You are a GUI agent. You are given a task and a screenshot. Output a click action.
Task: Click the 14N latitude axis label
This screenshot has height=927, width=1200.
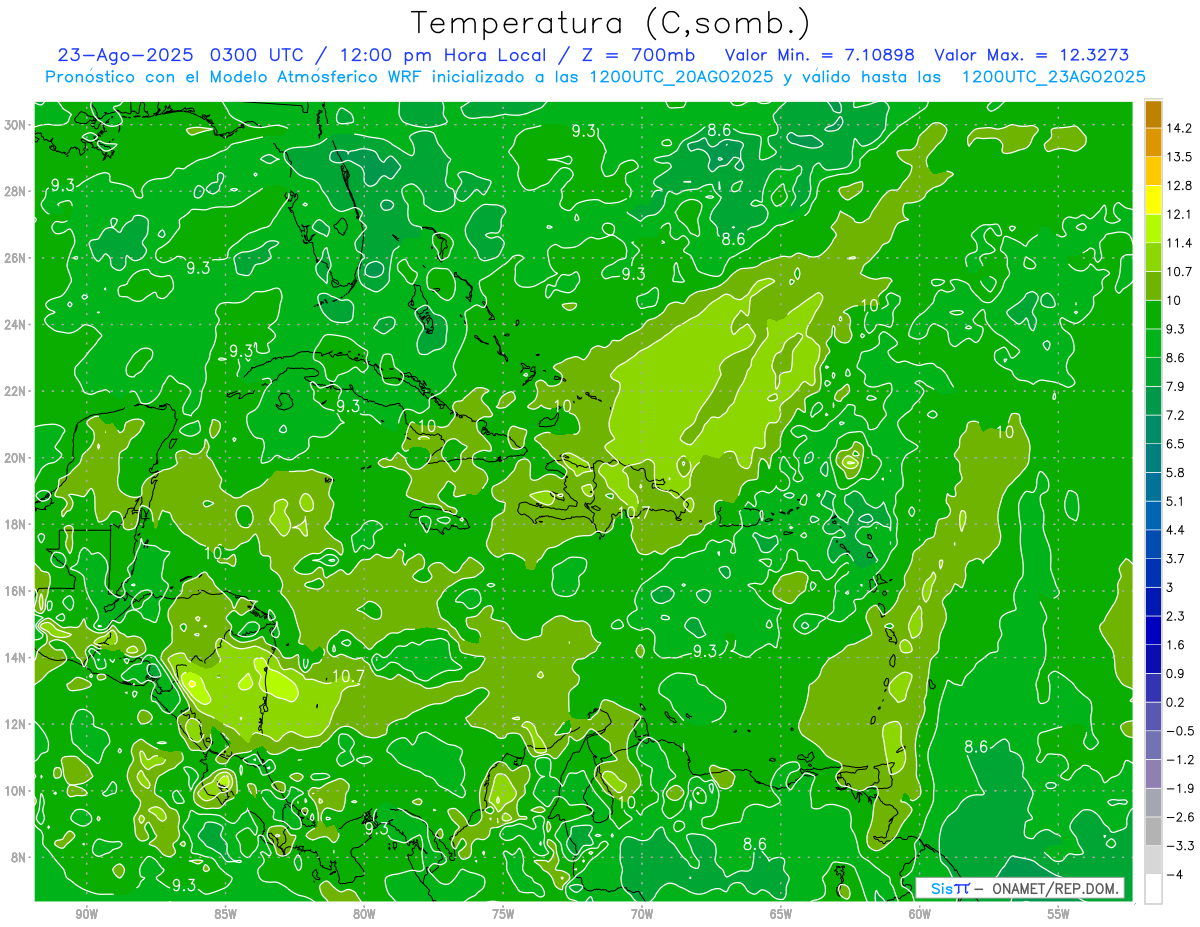(16, 657)
